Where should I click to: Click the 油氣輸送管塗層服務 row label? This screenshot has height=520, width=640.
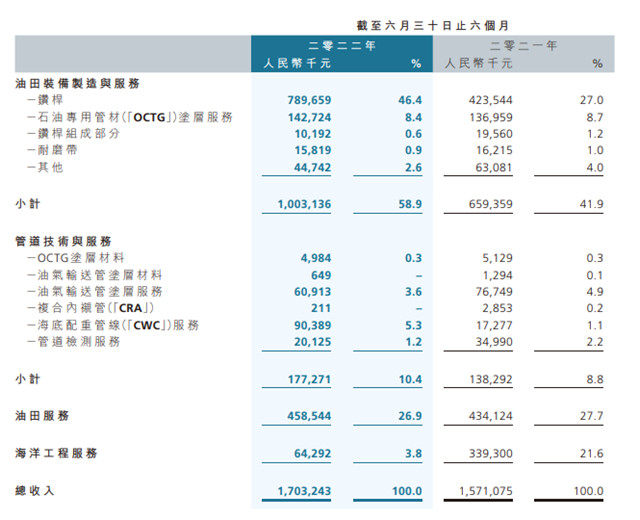[x=95, y=291]
